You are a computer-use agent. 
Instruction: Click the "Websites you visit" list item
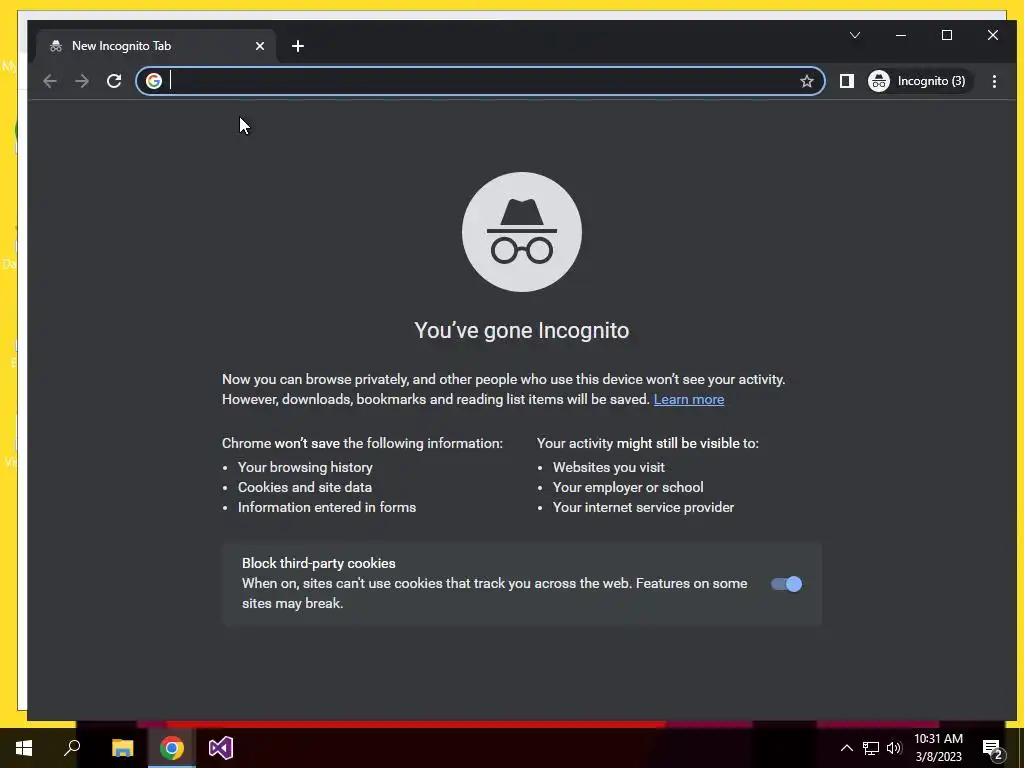click(609, 468)
